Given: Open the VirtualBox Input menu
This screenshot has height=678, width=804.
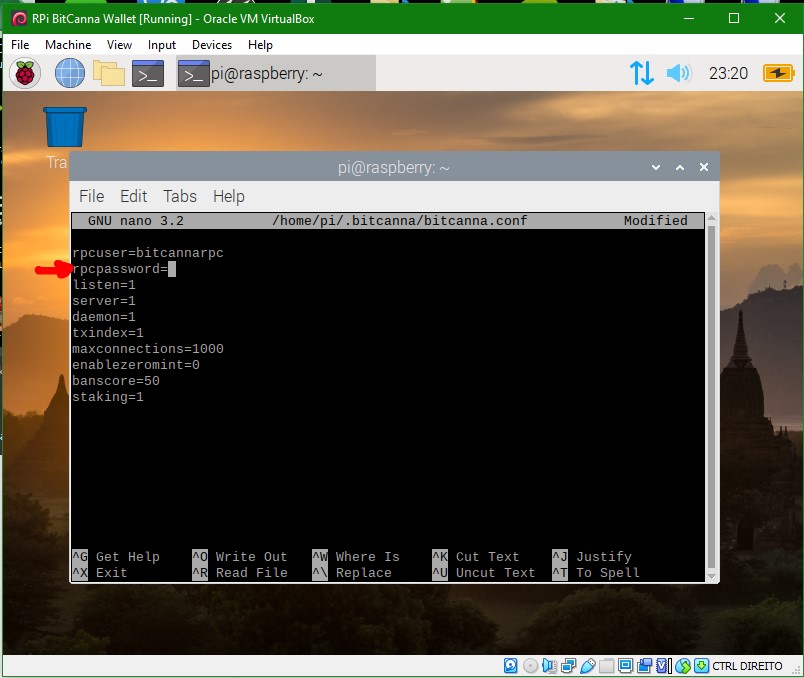Looking at the screenshot, I should [162, 45].
